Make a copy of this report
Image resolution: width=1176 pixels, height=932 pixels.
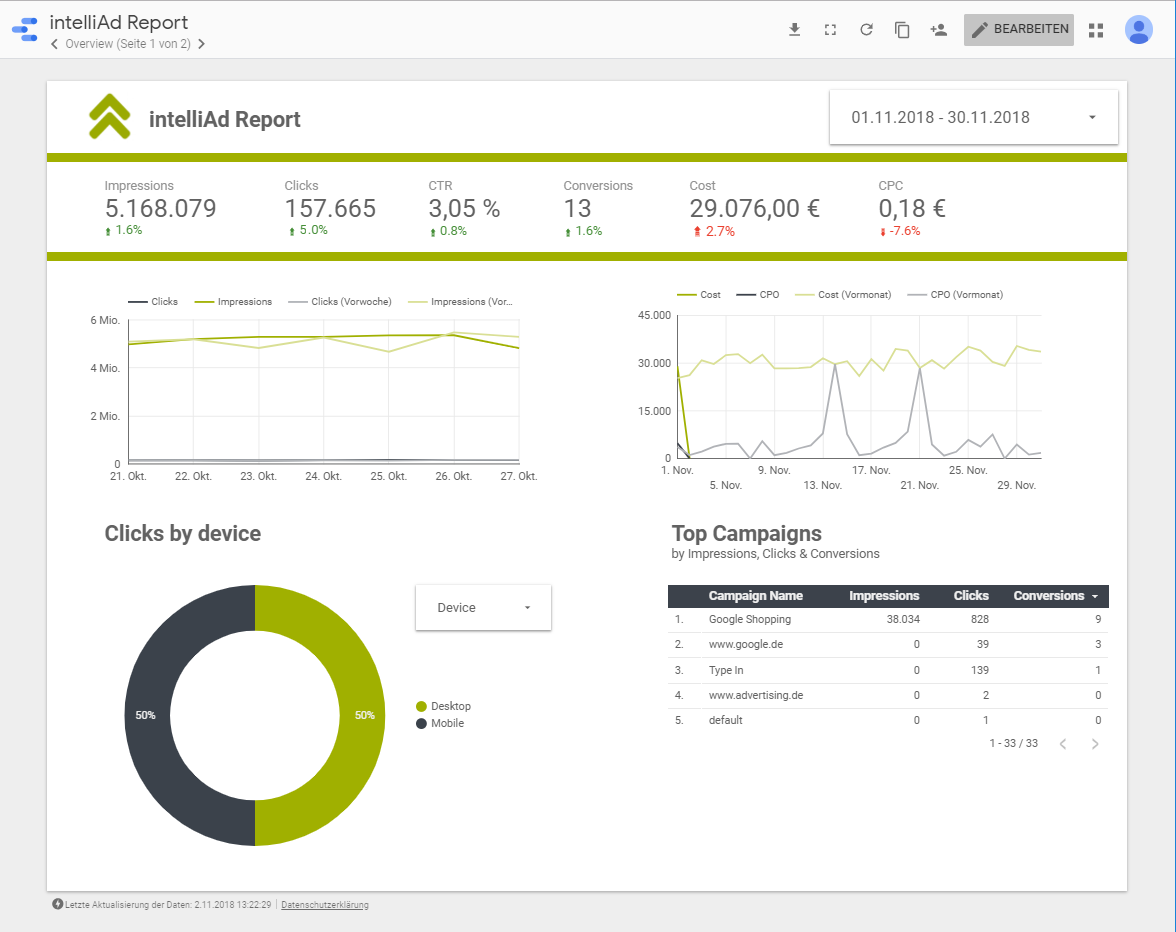(x=902, y=30)
